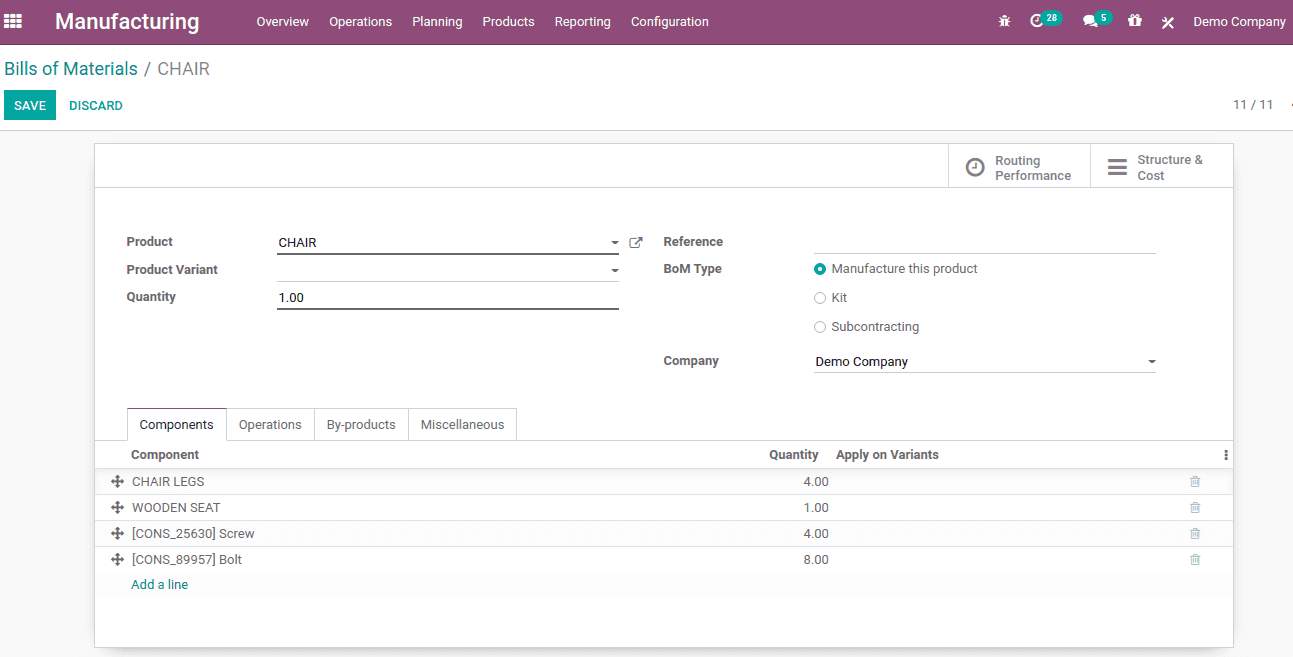Click Add a line link
1293x657 pixels.
(160, 585)
